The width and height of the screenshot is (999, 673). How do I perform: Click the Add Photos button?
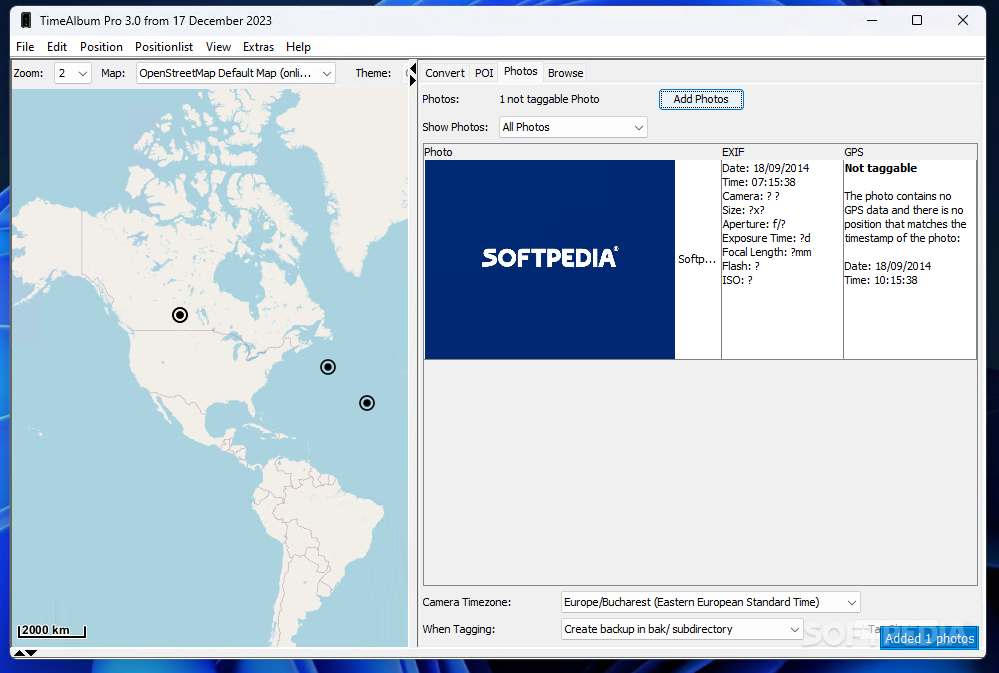(x=701, y=99)
